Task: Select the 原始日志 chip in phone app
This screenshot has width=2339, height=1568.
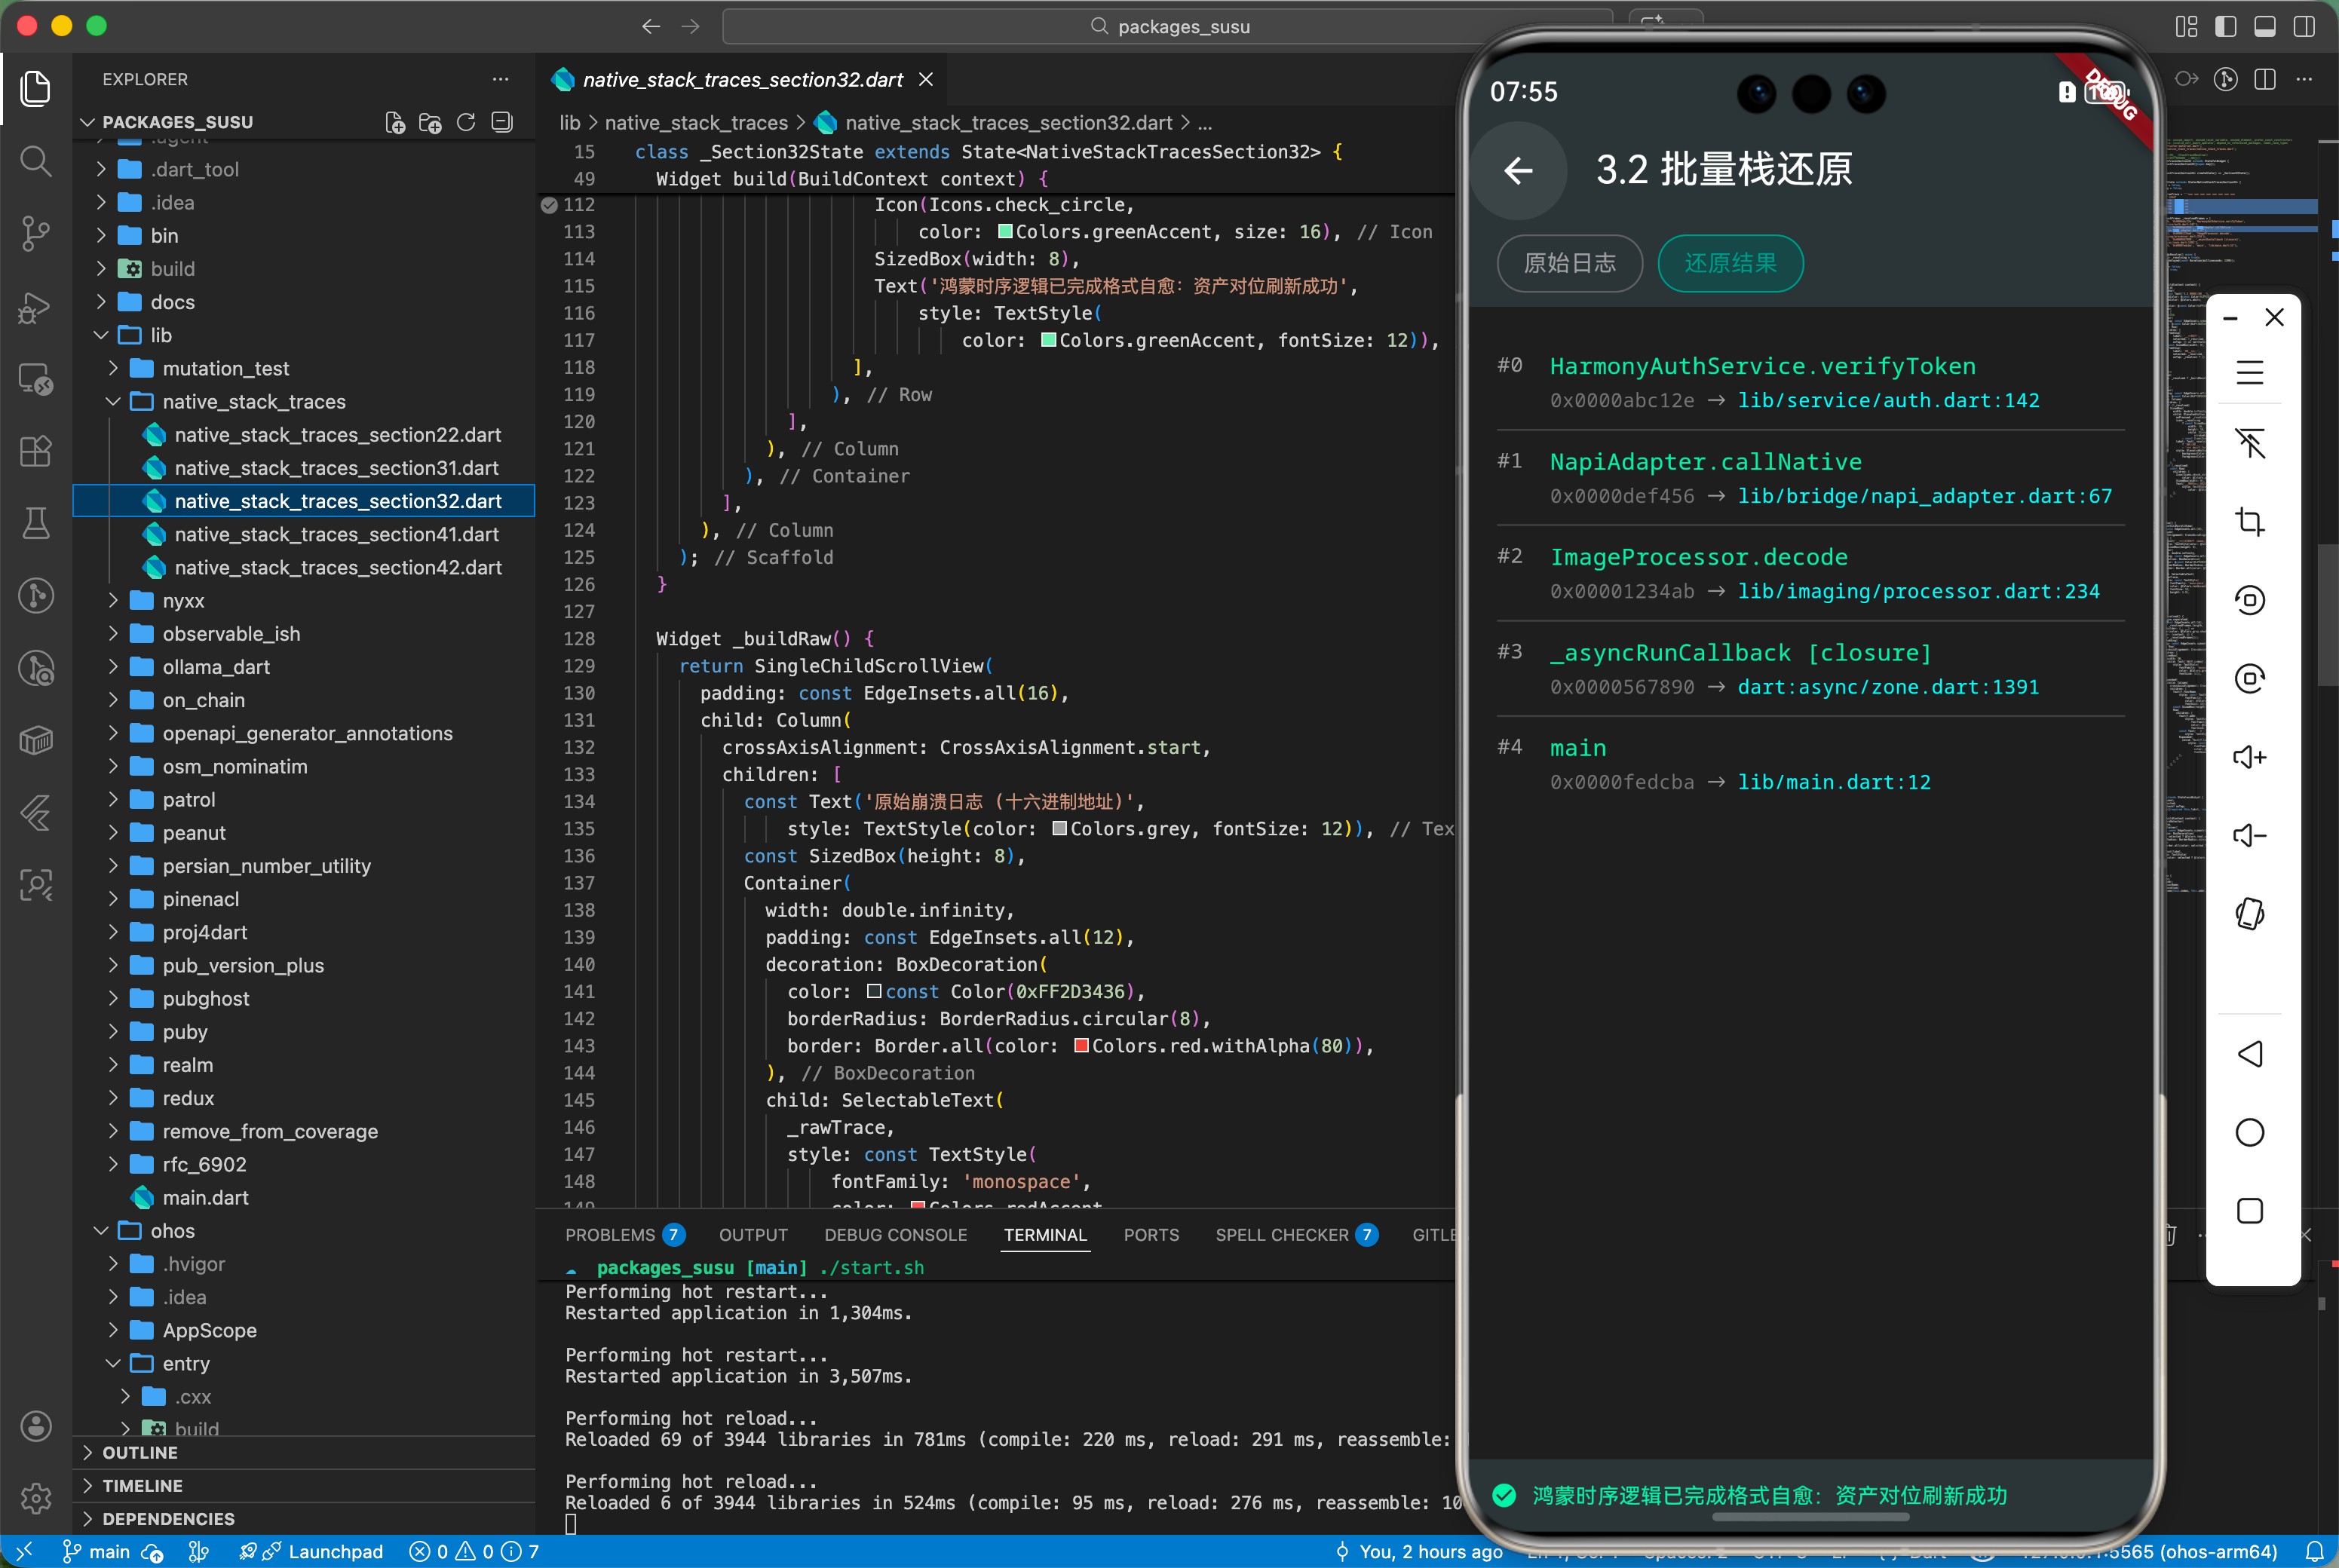Action: tap(1569, 263)
